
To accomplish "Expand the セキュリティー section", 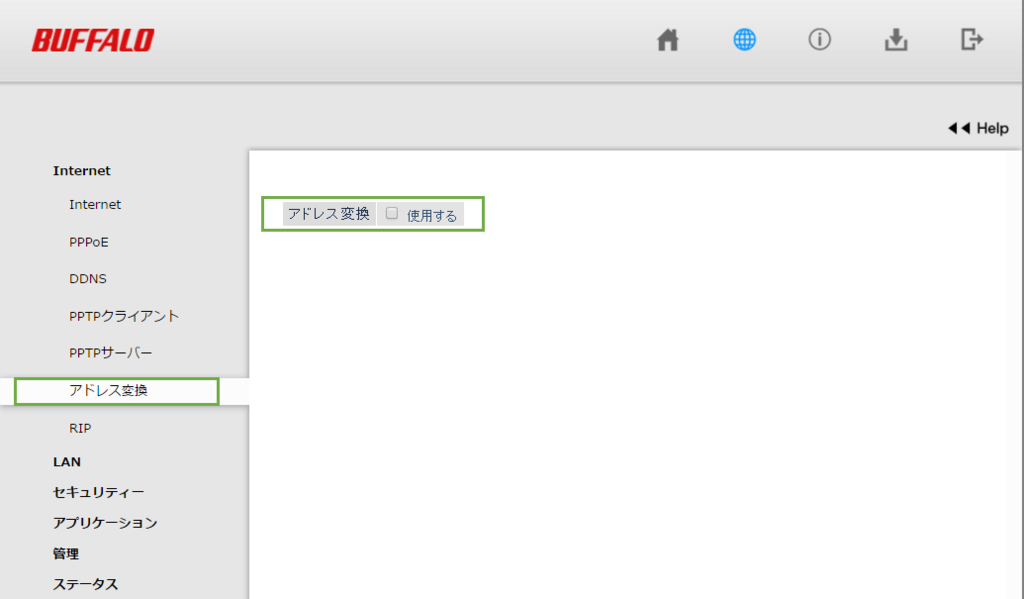I will pos(98,493).
